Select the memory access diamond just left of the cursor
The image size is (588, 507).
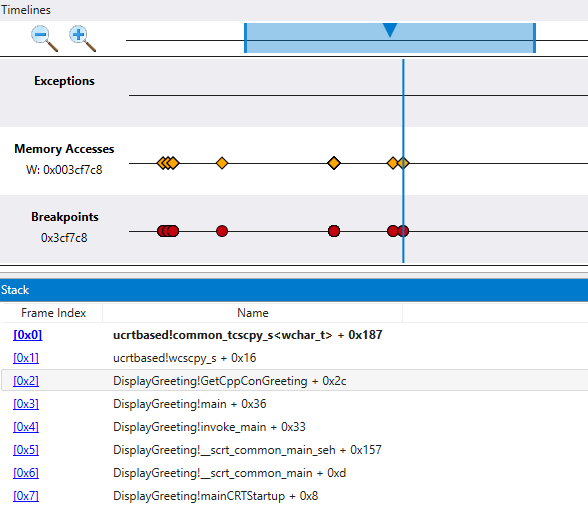coord(393,163)
